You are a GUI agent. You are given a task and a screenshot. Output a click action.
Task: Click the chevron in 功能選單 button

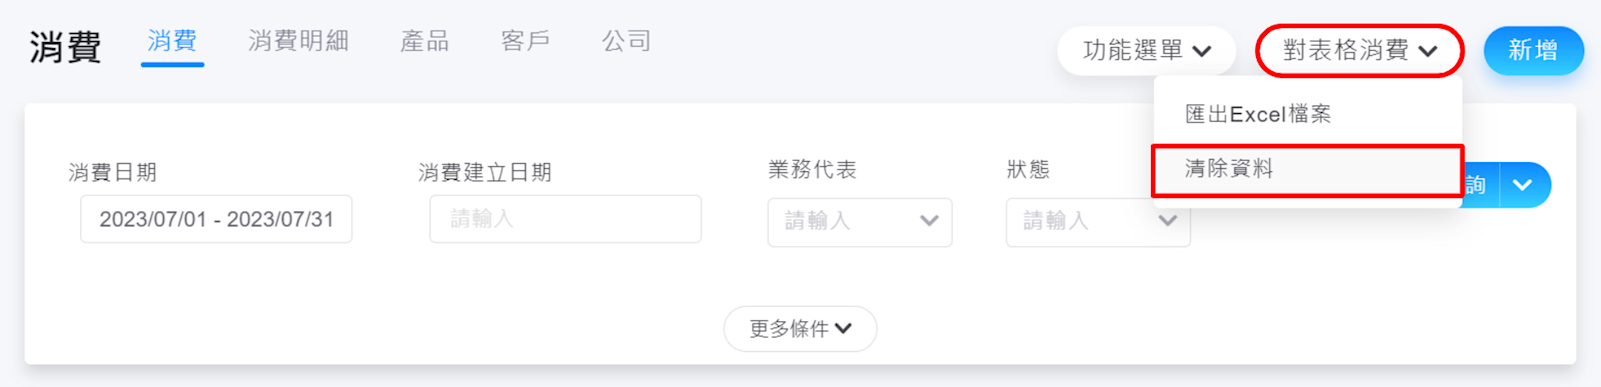tap(1202, 51)
